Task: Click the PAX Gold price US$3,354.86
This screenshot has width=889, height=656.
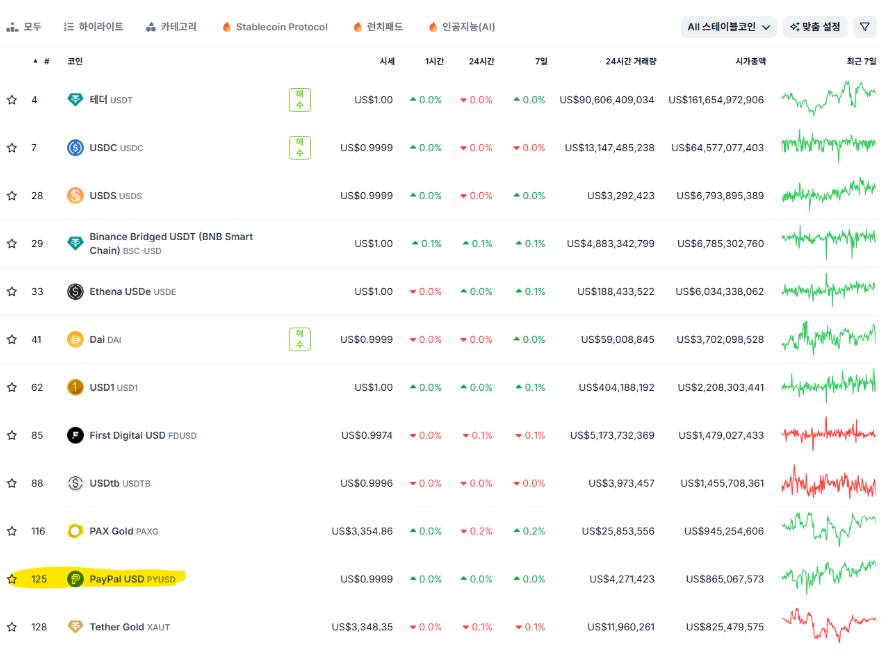Action: 362,531
